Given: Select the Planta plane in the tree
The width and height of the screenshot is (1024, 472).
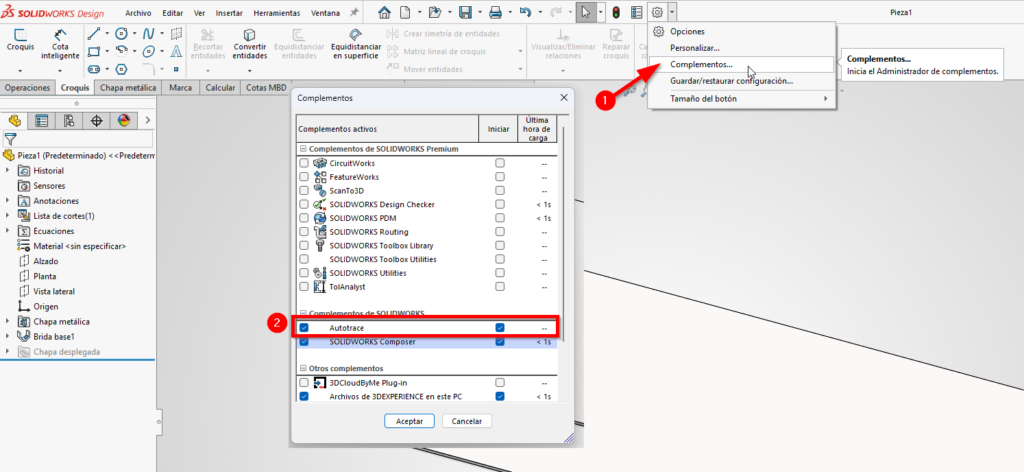Looking at the screenshot, I should (x=39, y=276).
